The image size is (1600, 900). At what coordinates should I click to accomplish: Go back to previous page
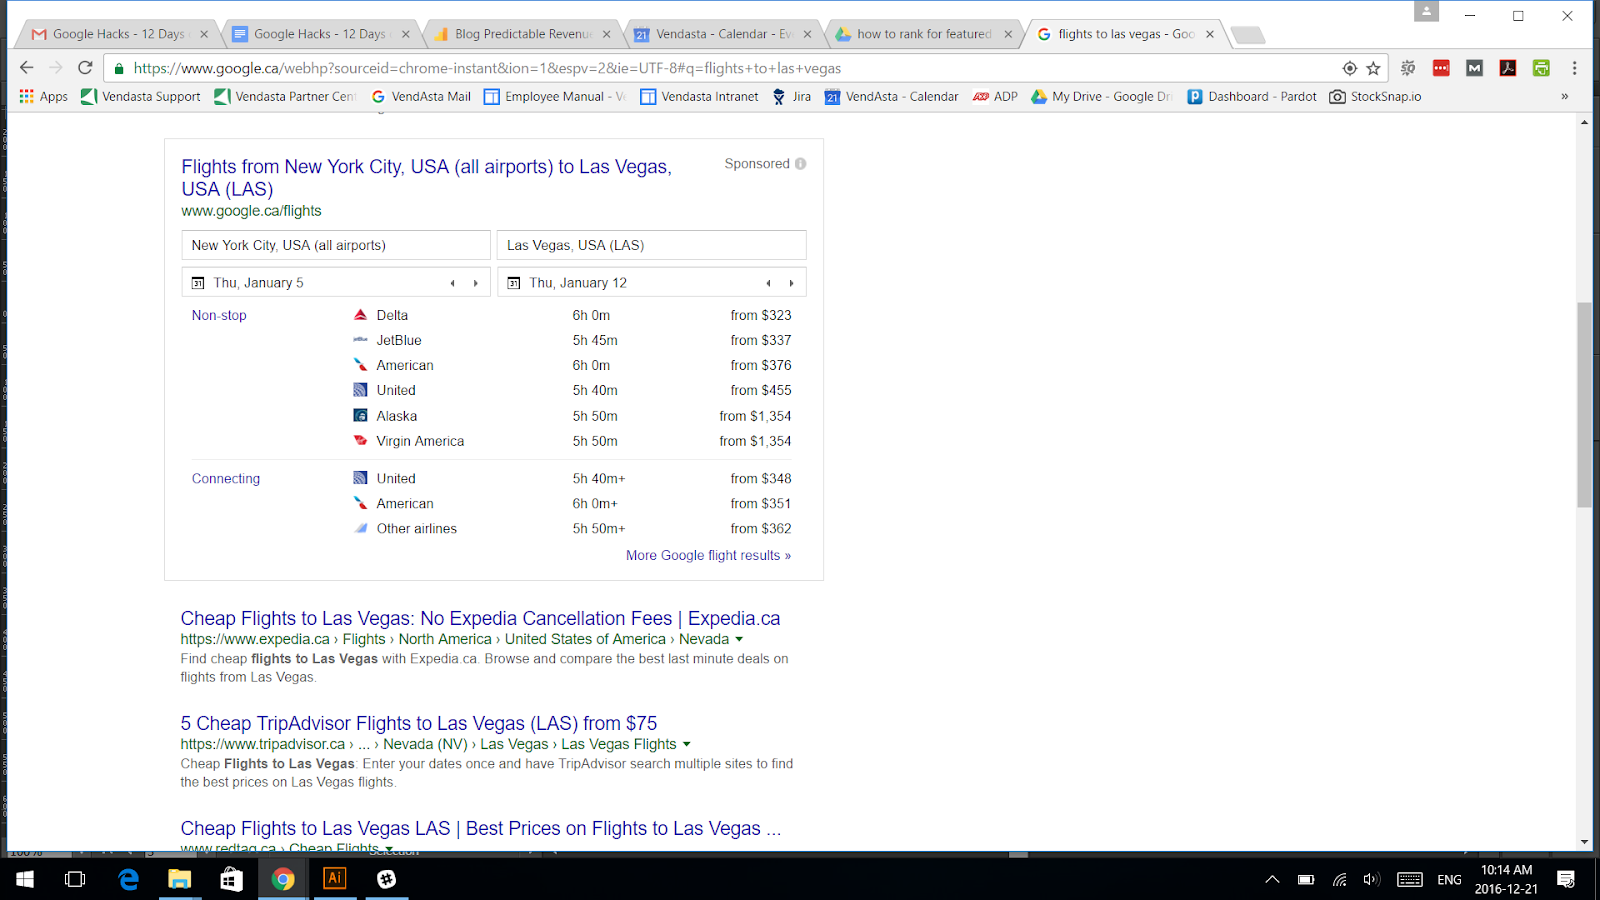click(x=26, y=68)
